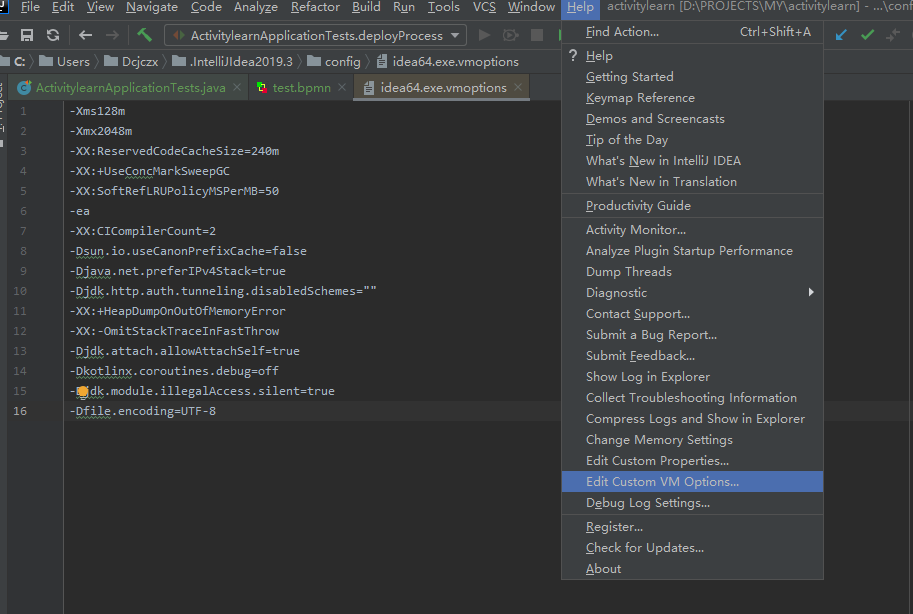
Task: Open the Analyze menu
Action: [256, 7]
